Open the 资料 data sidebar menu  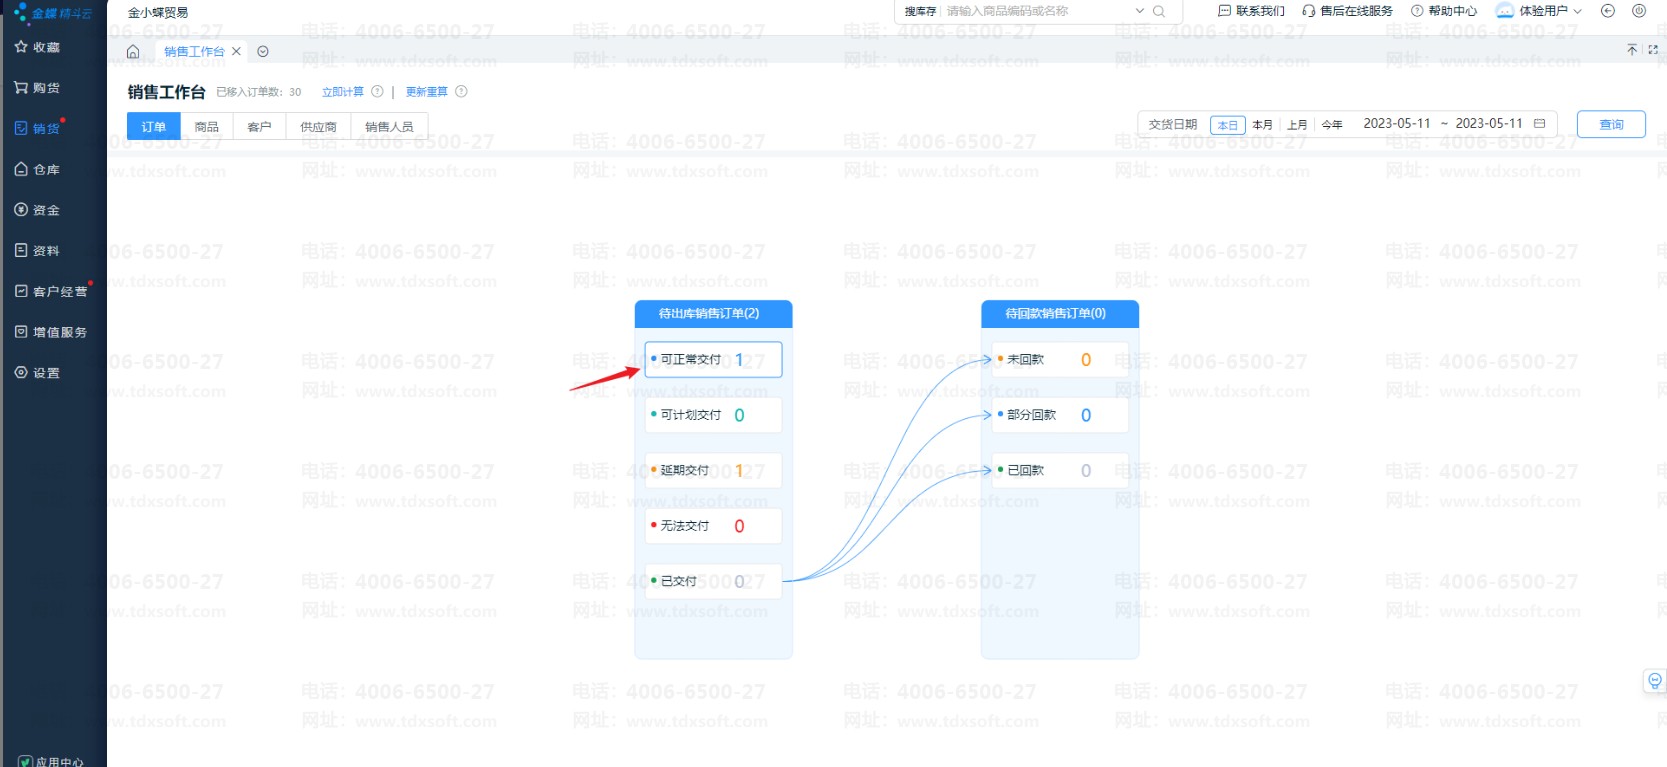(x=37, y=250)
